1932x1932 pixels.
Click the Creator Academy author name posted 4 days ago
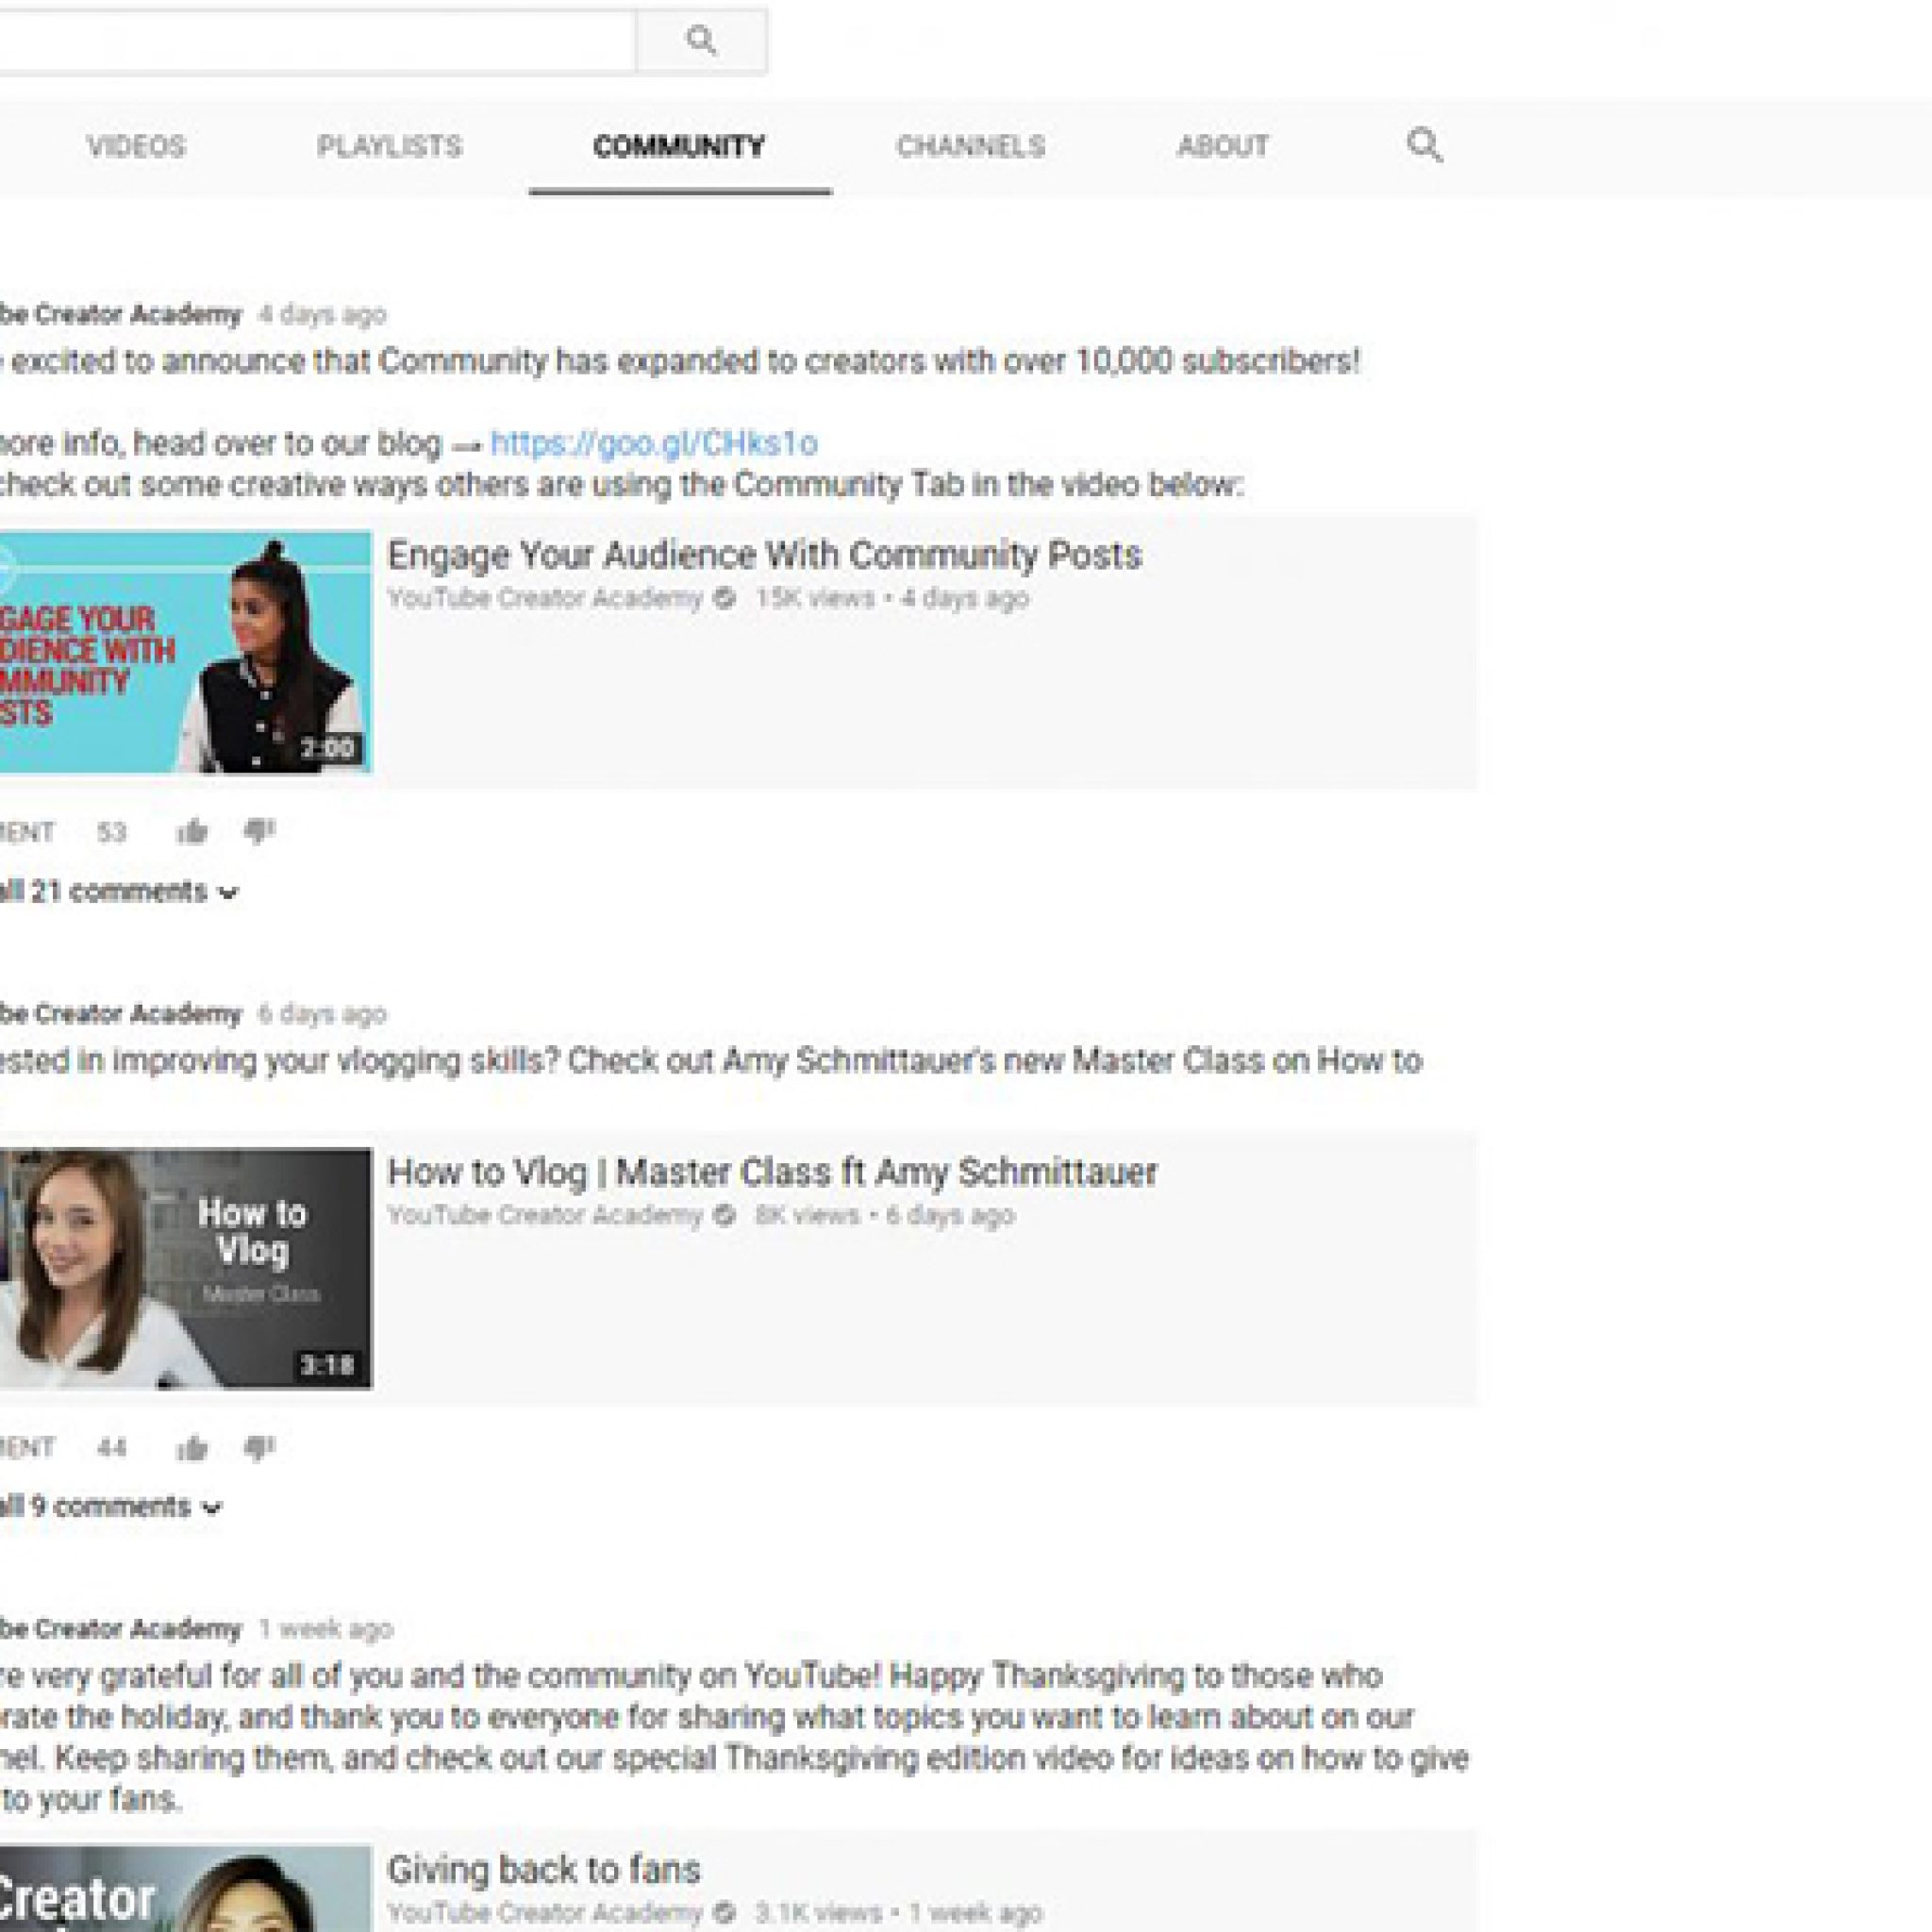click(x=120, y=314)
